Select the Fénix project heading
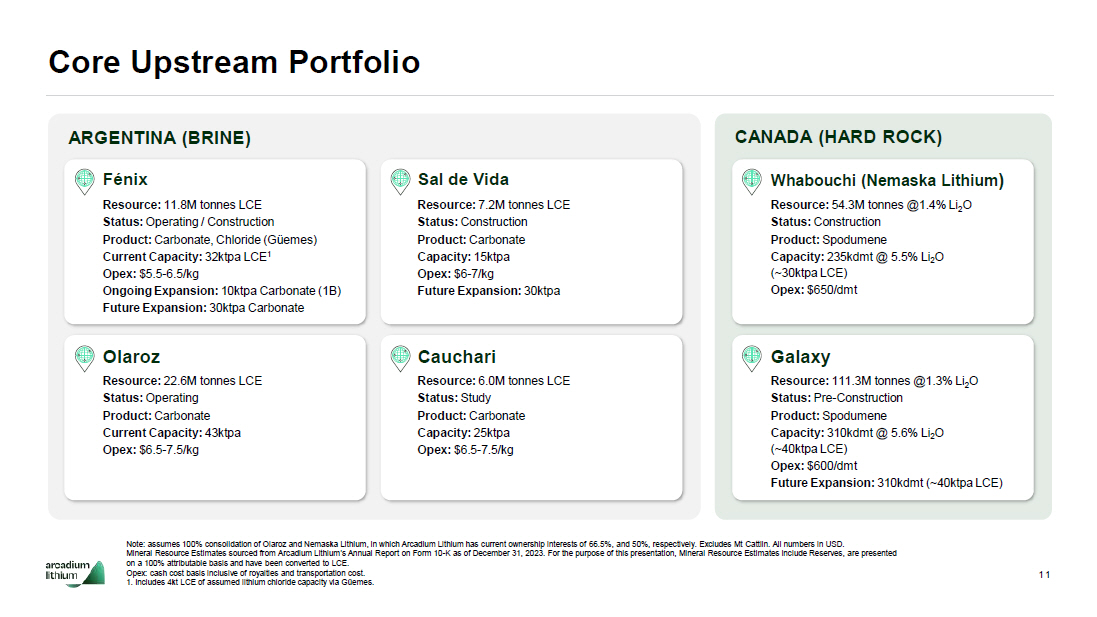Image resolution: width=1097 pixels, height=617 pixels. pyautogui.click(x=125, y=180)
